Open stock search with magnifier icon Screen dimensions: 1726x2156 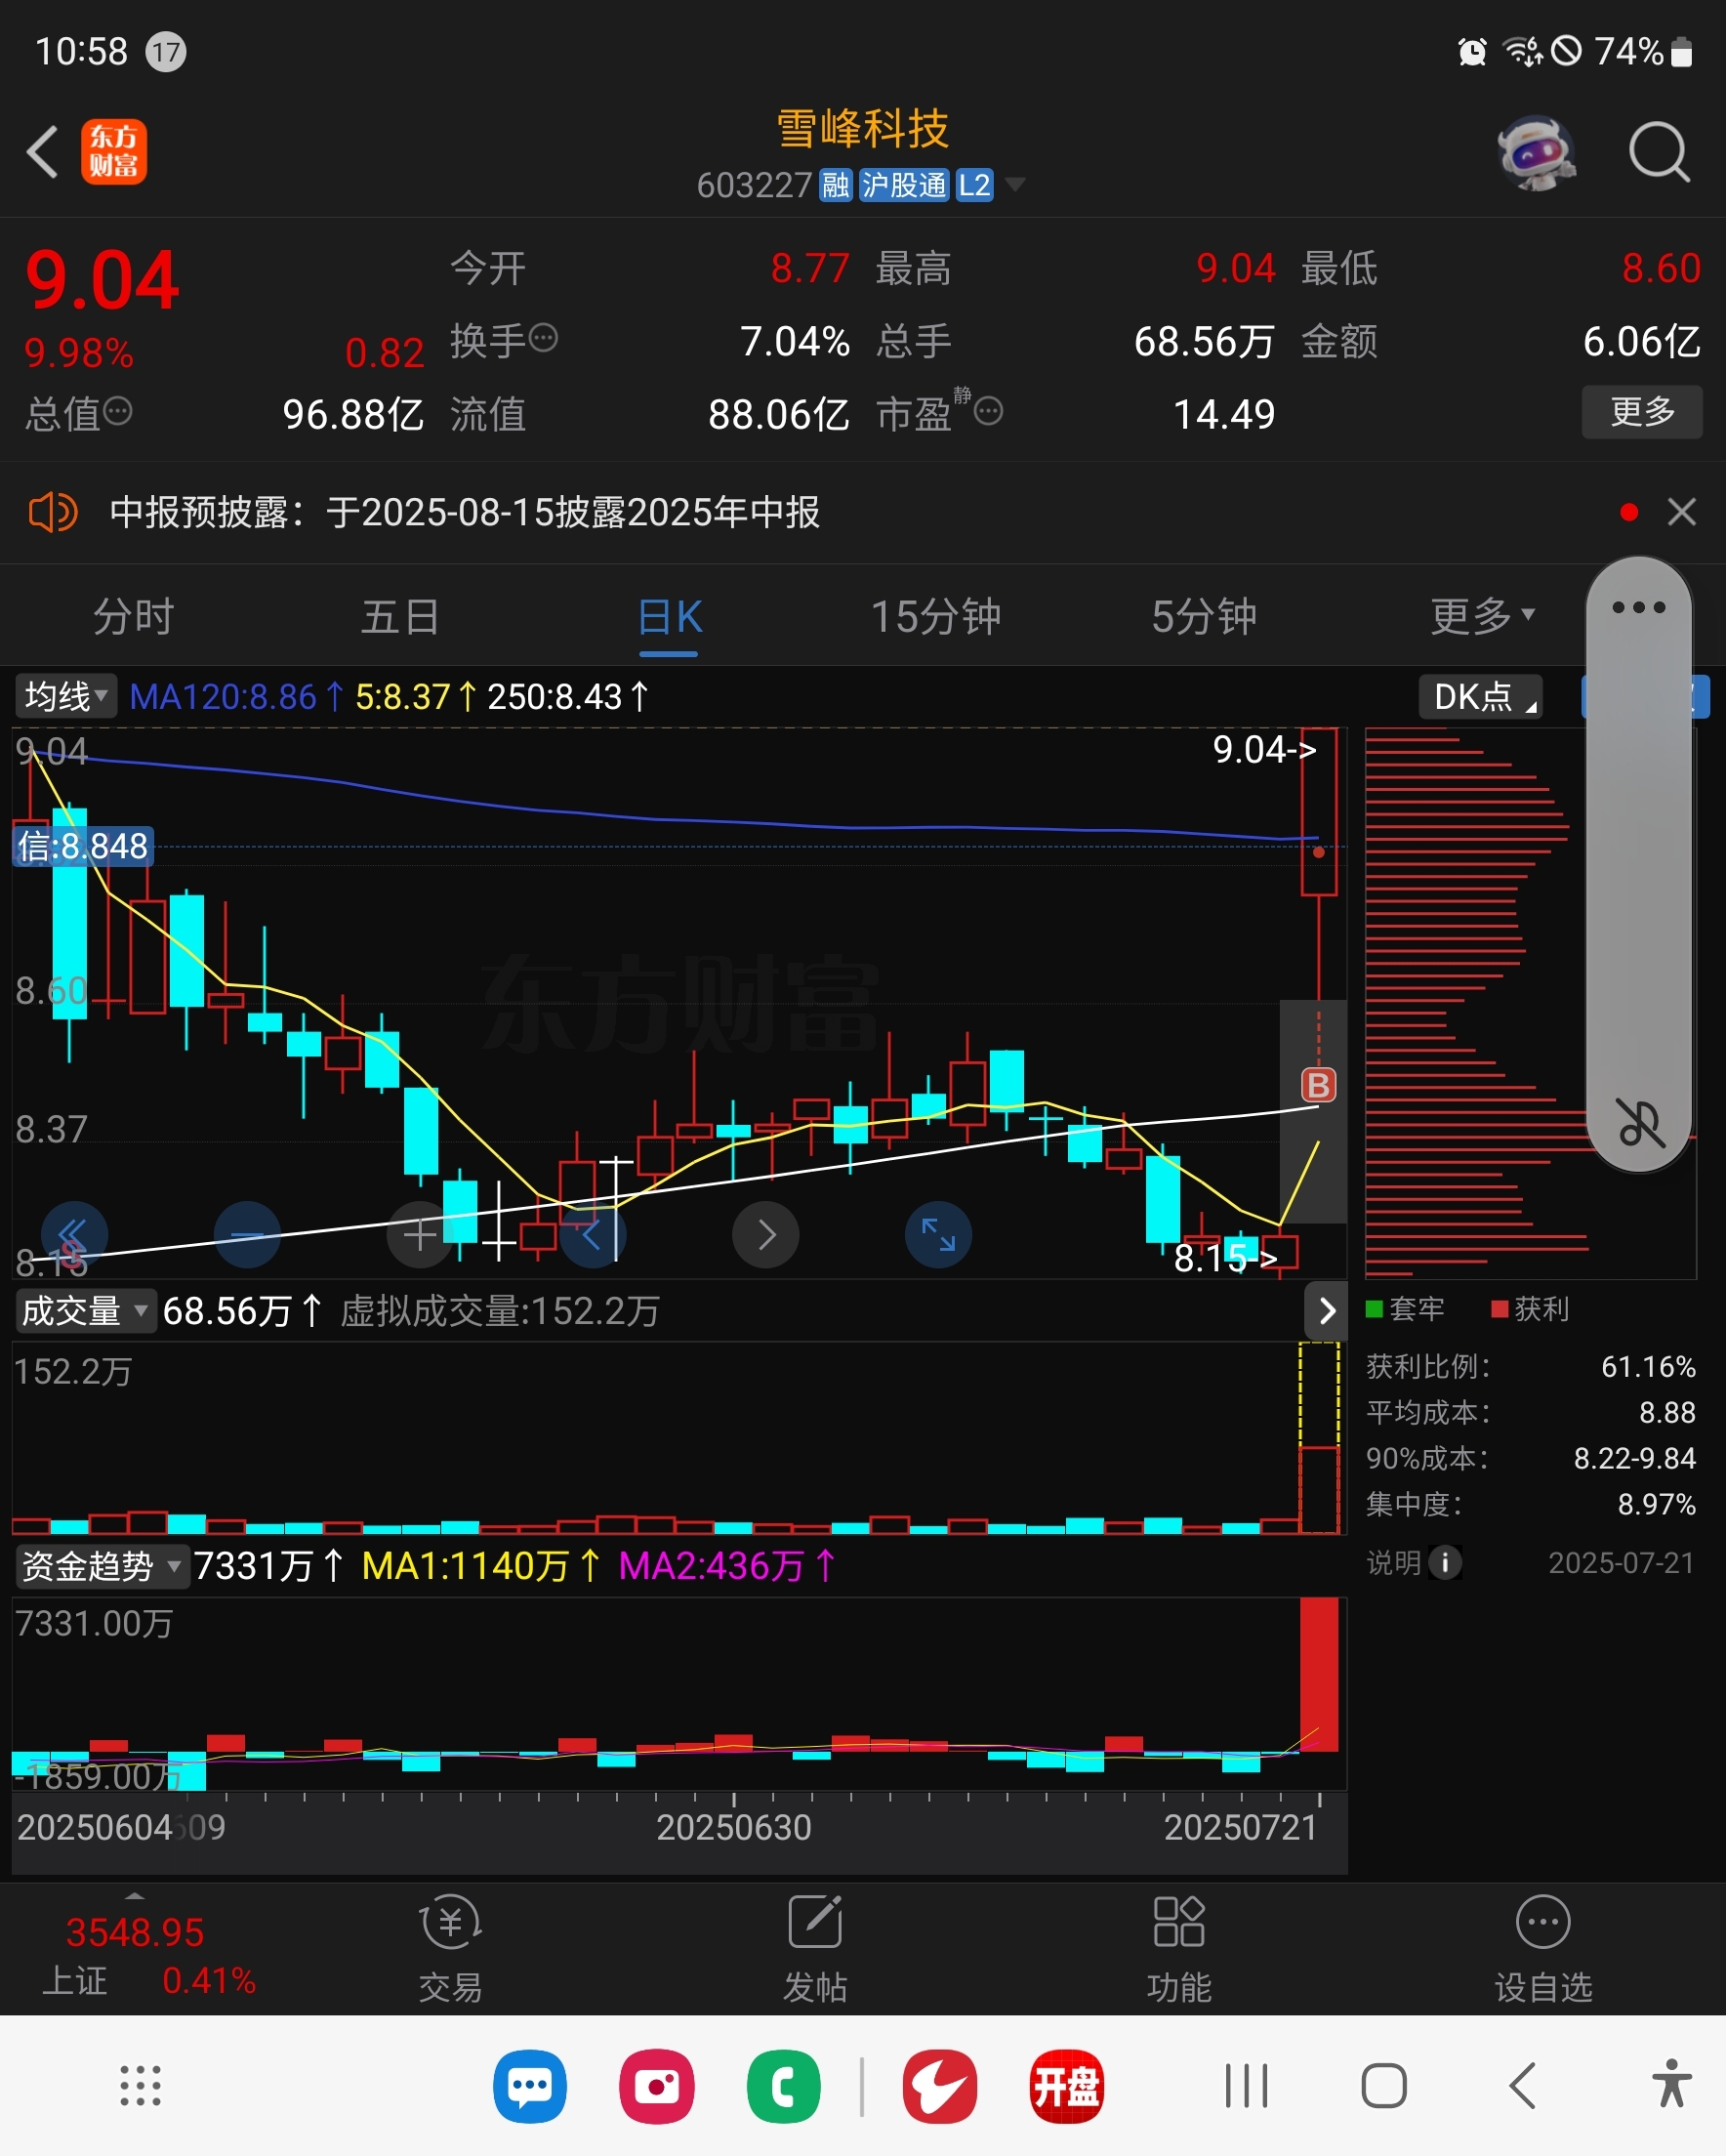1659,153
